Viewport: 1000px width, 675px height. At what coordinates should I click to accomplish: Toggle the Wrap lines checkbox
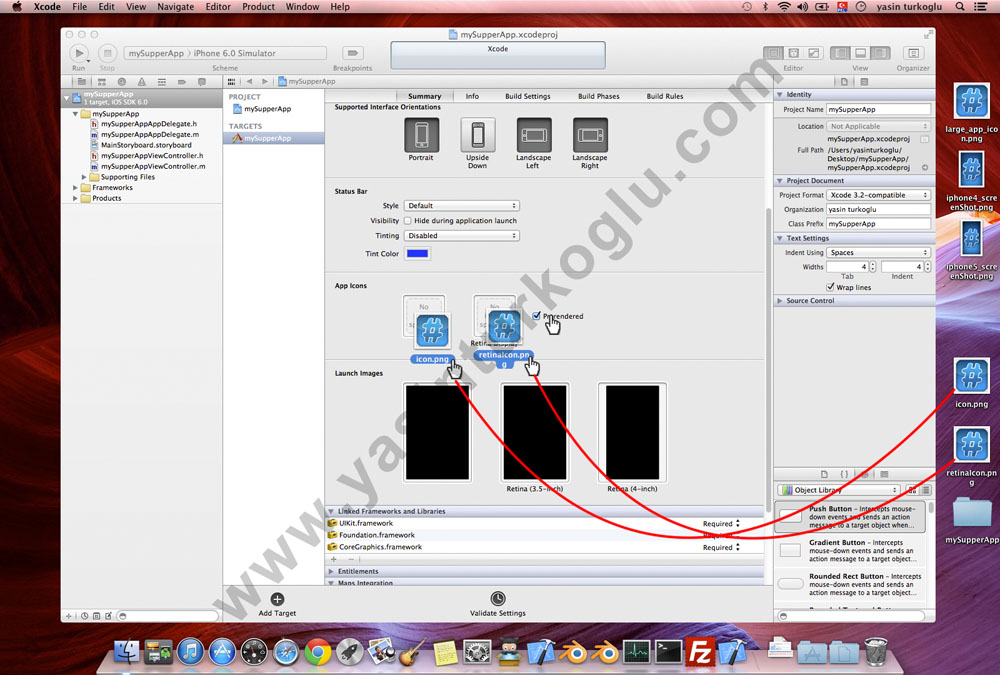click(830, 287)
